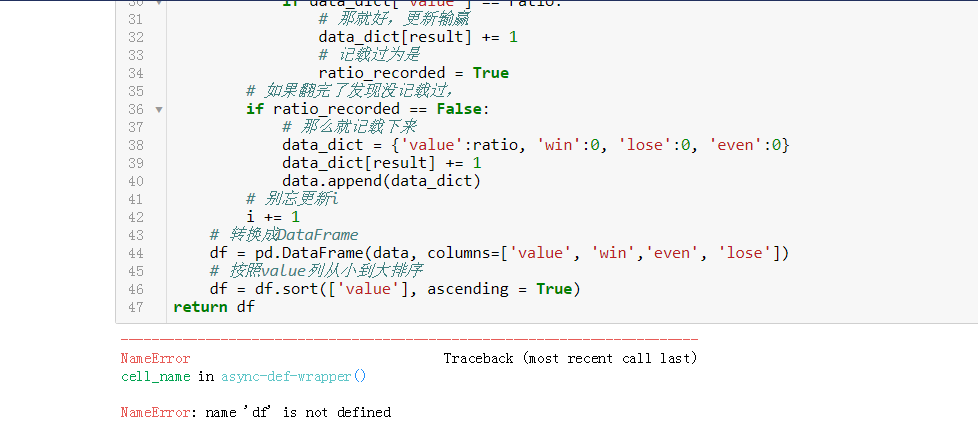This screenshot has width=978, height=440.
Task: Click 'Traceback (most recent call last)' text
Action: point(570,358)
